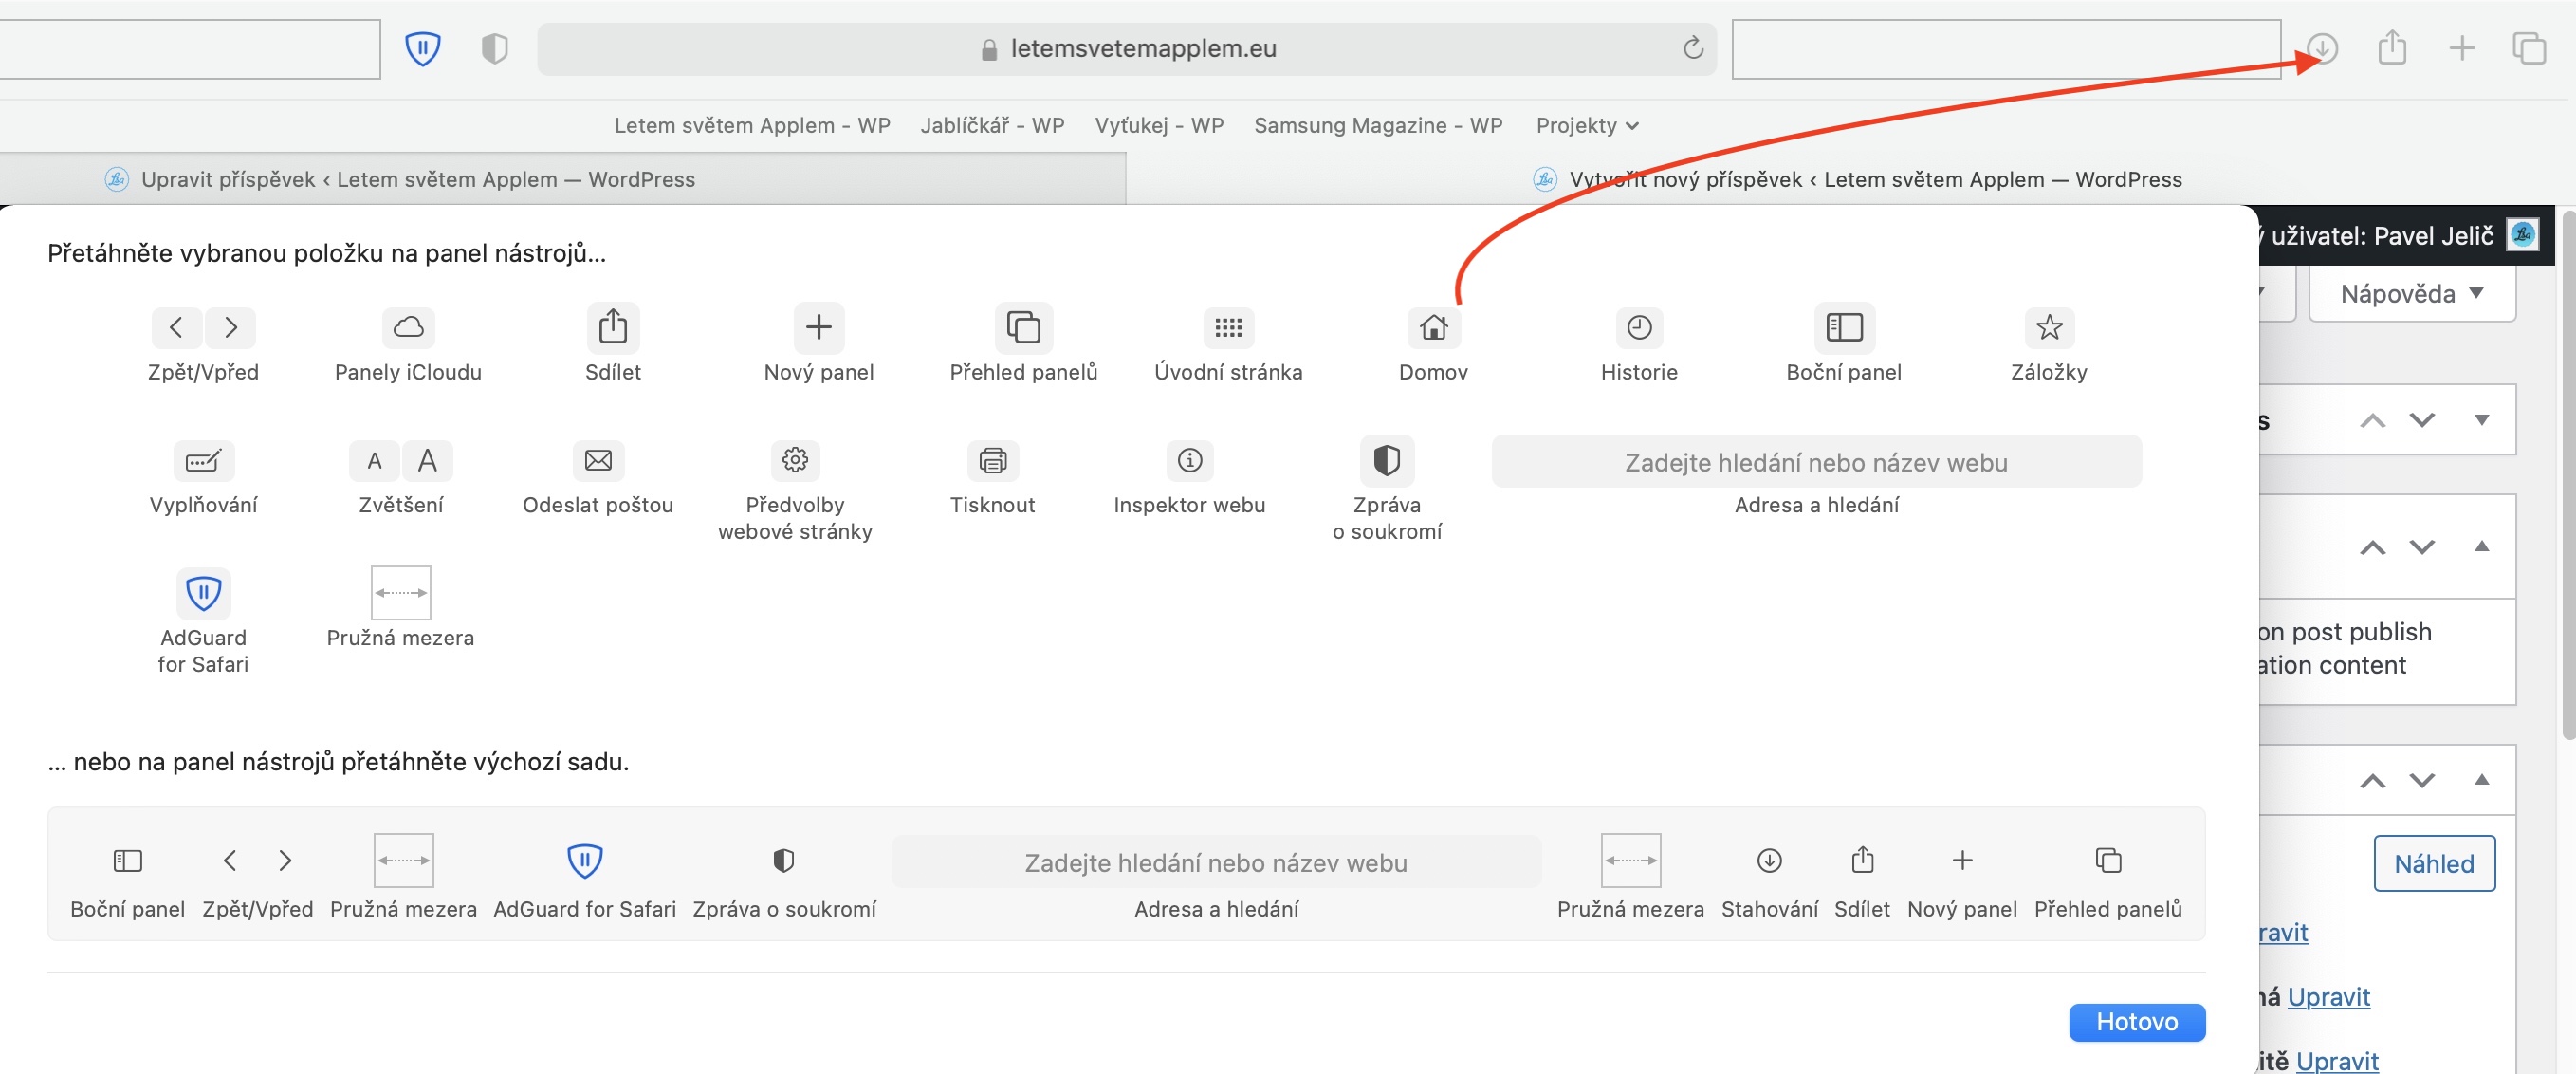Click the page reload icon in address bar
The height and width of the screenshot is (1074, 2576).
coord(1692,48)
